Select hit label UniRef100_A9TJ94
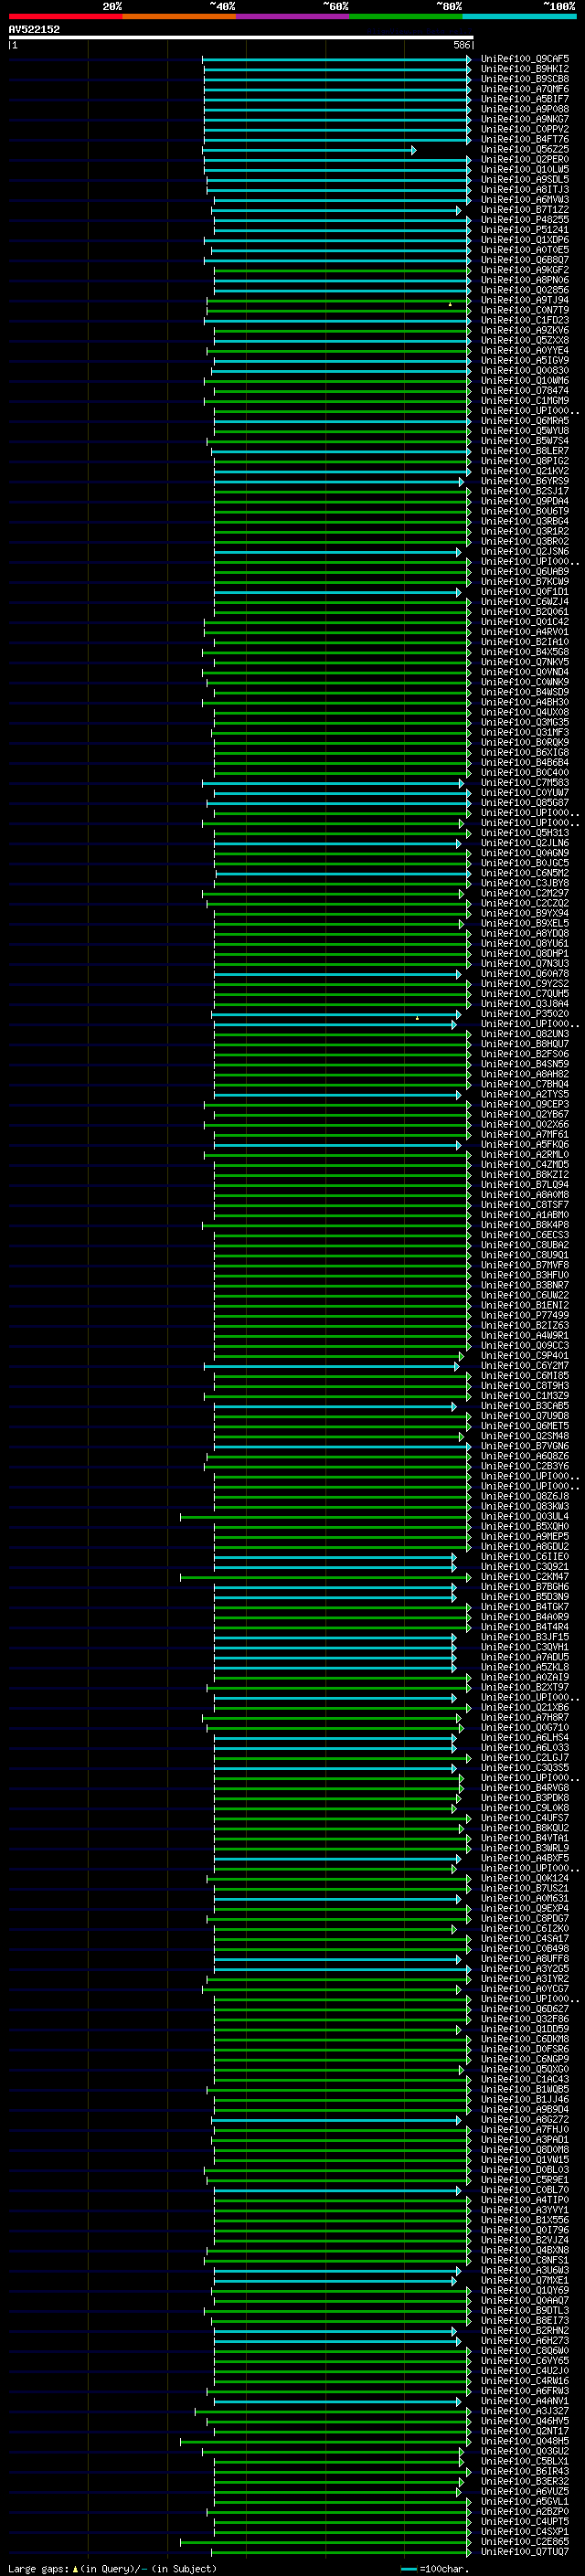Screen dimensions: 585x2576 pos(525,300)
